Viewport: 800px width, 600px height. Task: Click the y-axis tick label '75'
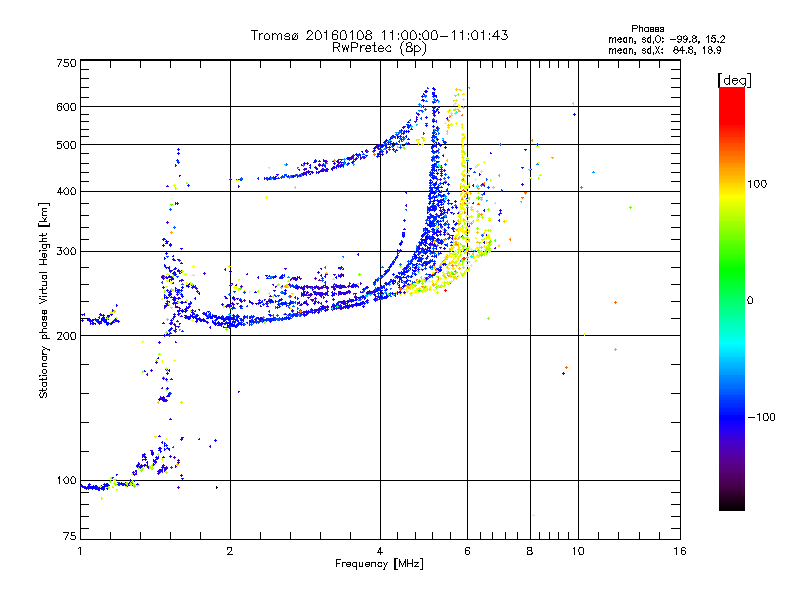[x=70, y=536]
